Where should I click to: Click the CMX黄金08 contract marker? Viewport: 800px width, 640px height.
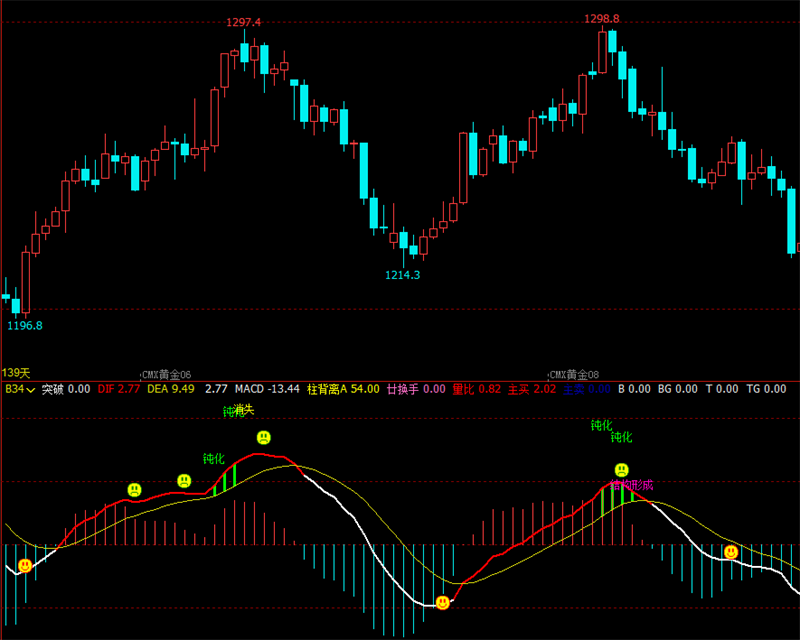click(574, 375)
